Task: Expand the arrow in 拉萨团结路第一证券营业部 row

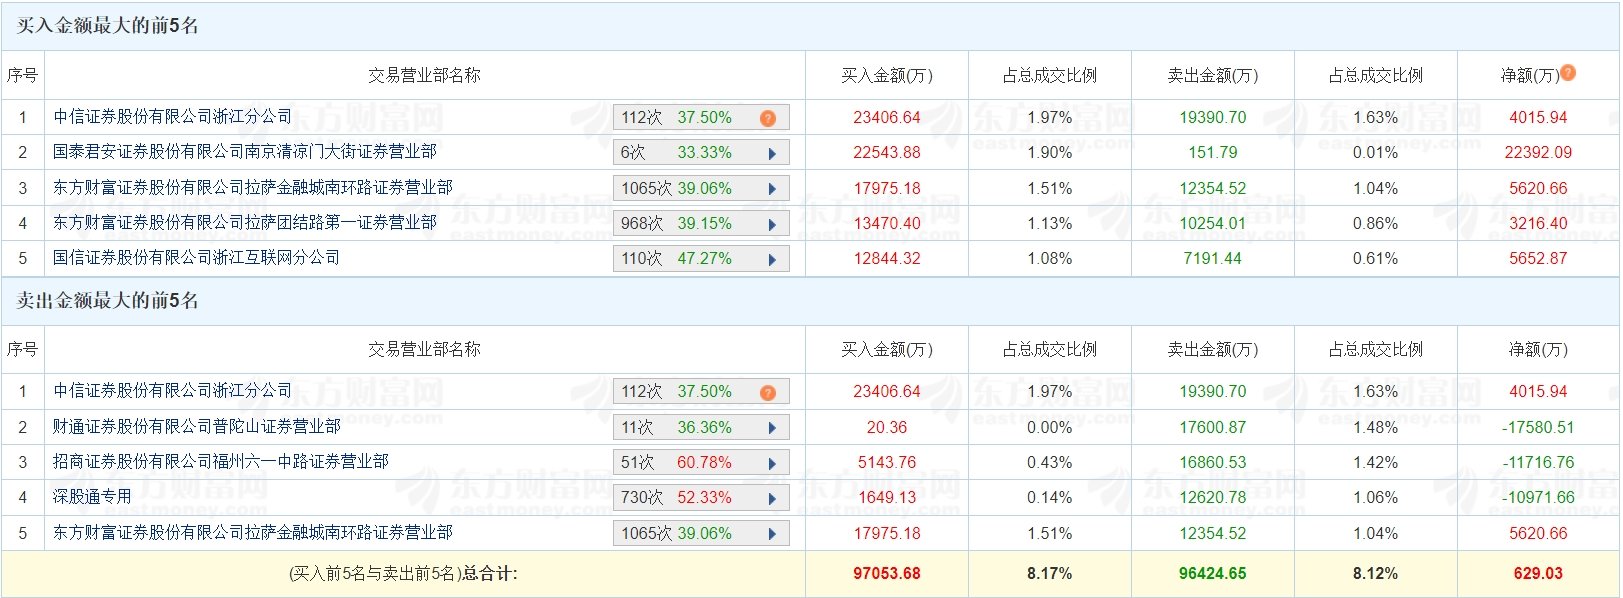Action: tap(772, 224)
